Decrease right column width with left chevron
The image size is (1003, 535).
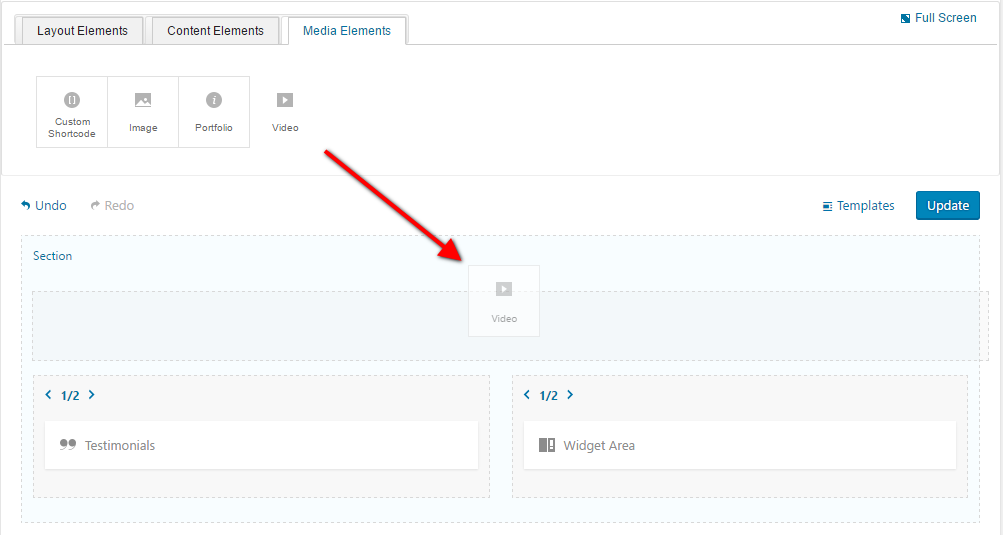pyautogui.click(x=527, y=395)
